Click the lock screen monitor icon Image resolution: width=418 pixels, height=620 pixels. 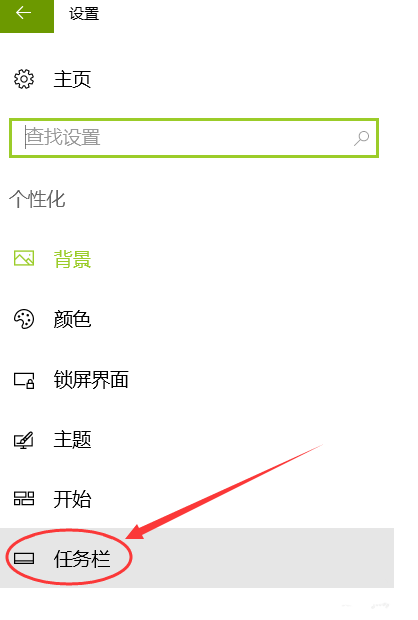(x=24, y=380)
